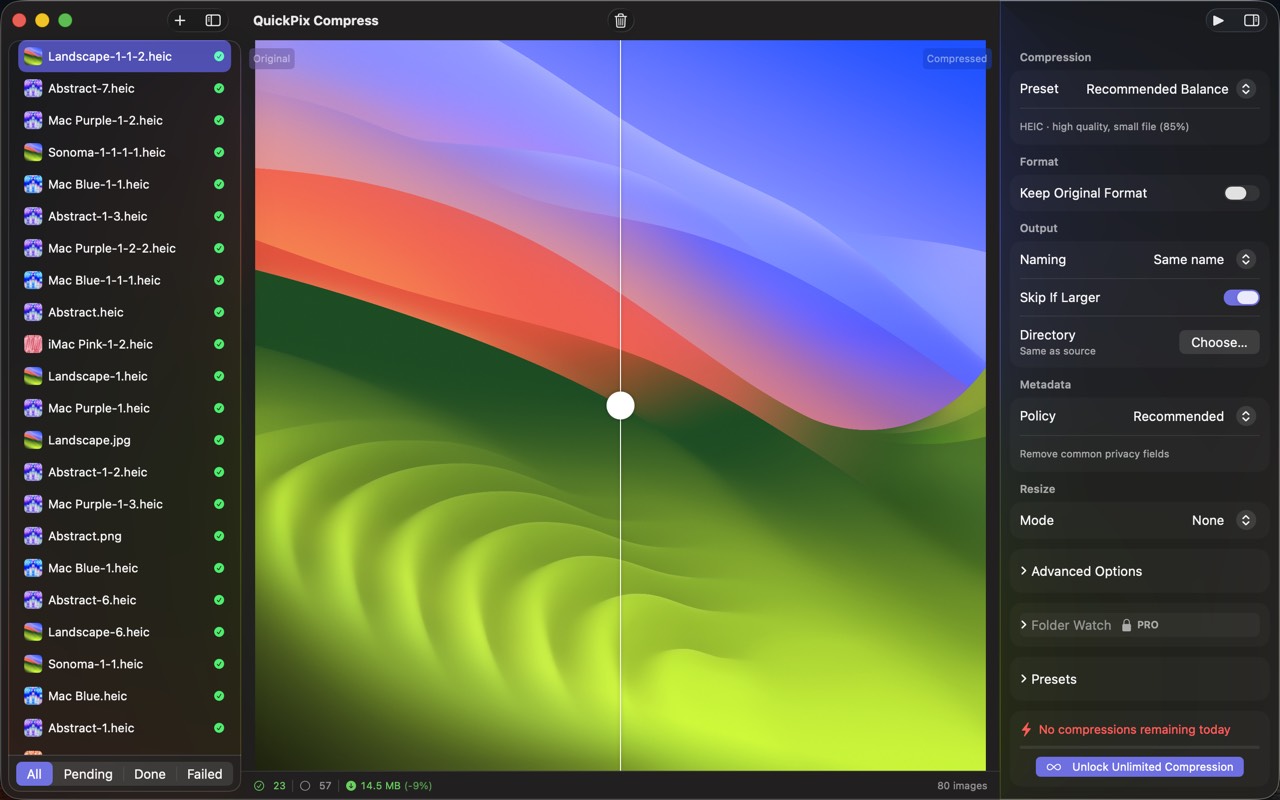
Task: Click the Abstract.png file icon
Action: click(33, 536)
